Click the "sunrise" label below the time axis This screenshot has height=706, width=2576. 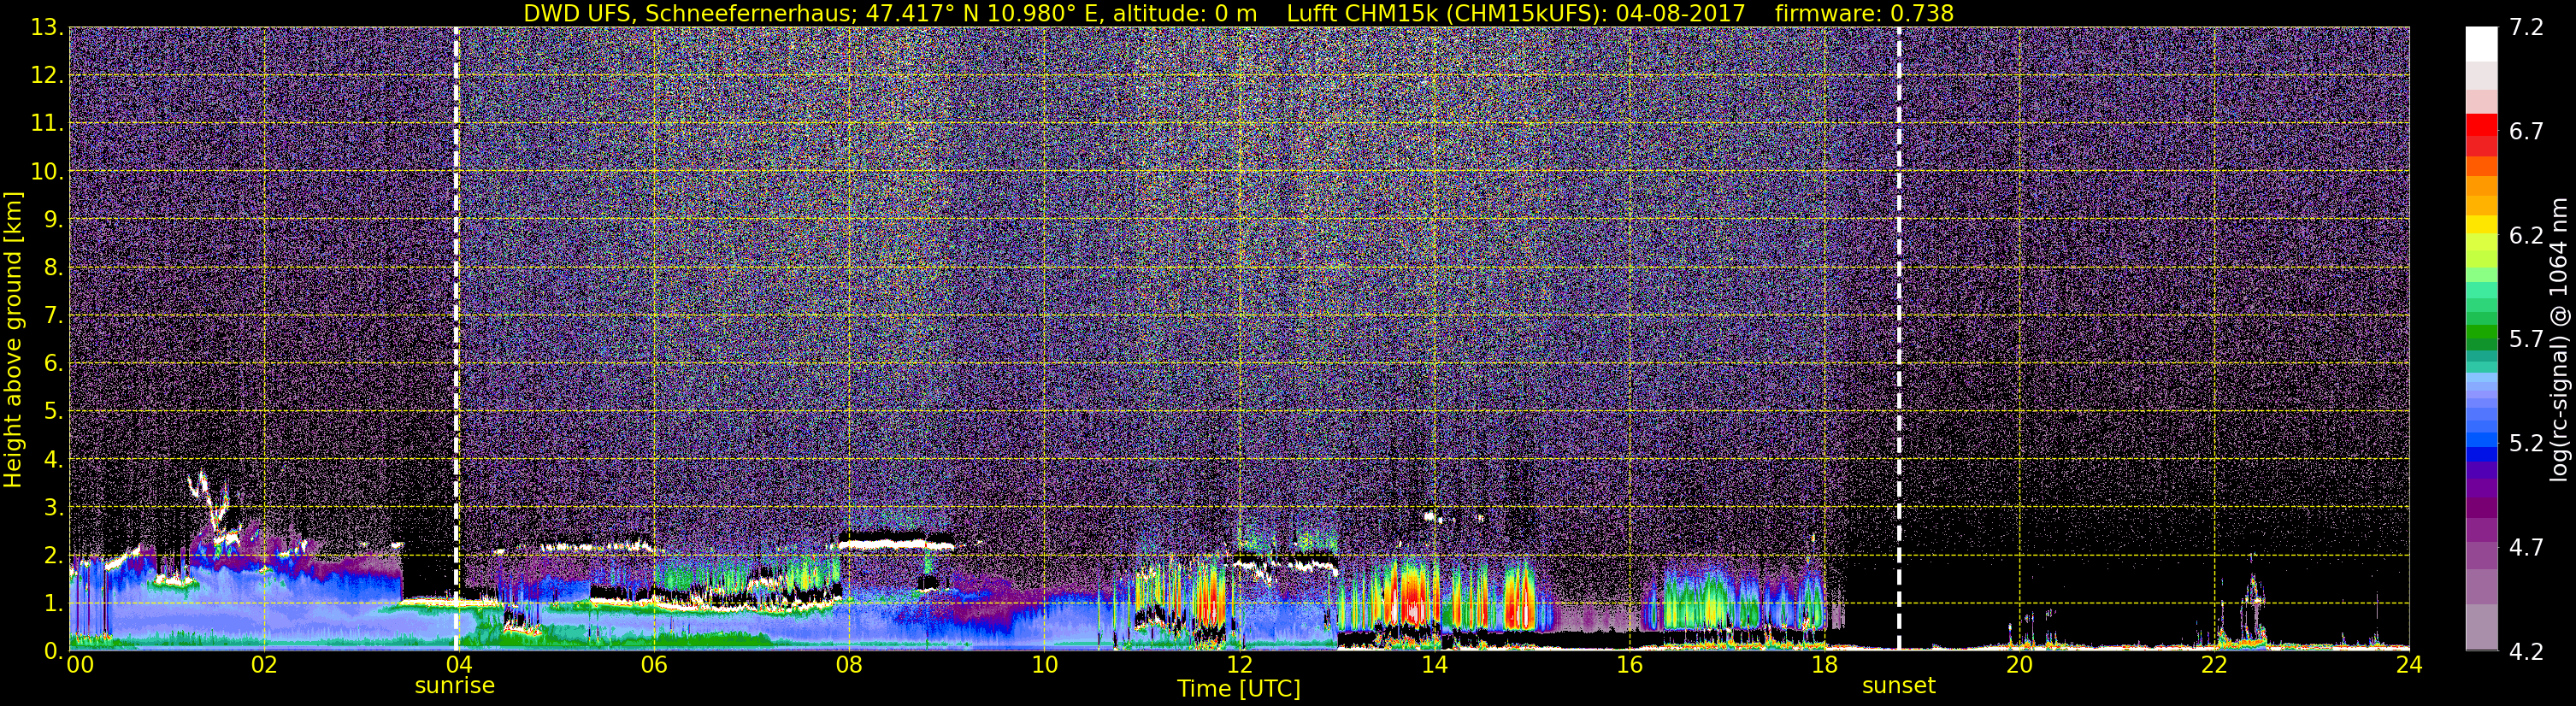(455, 686)
